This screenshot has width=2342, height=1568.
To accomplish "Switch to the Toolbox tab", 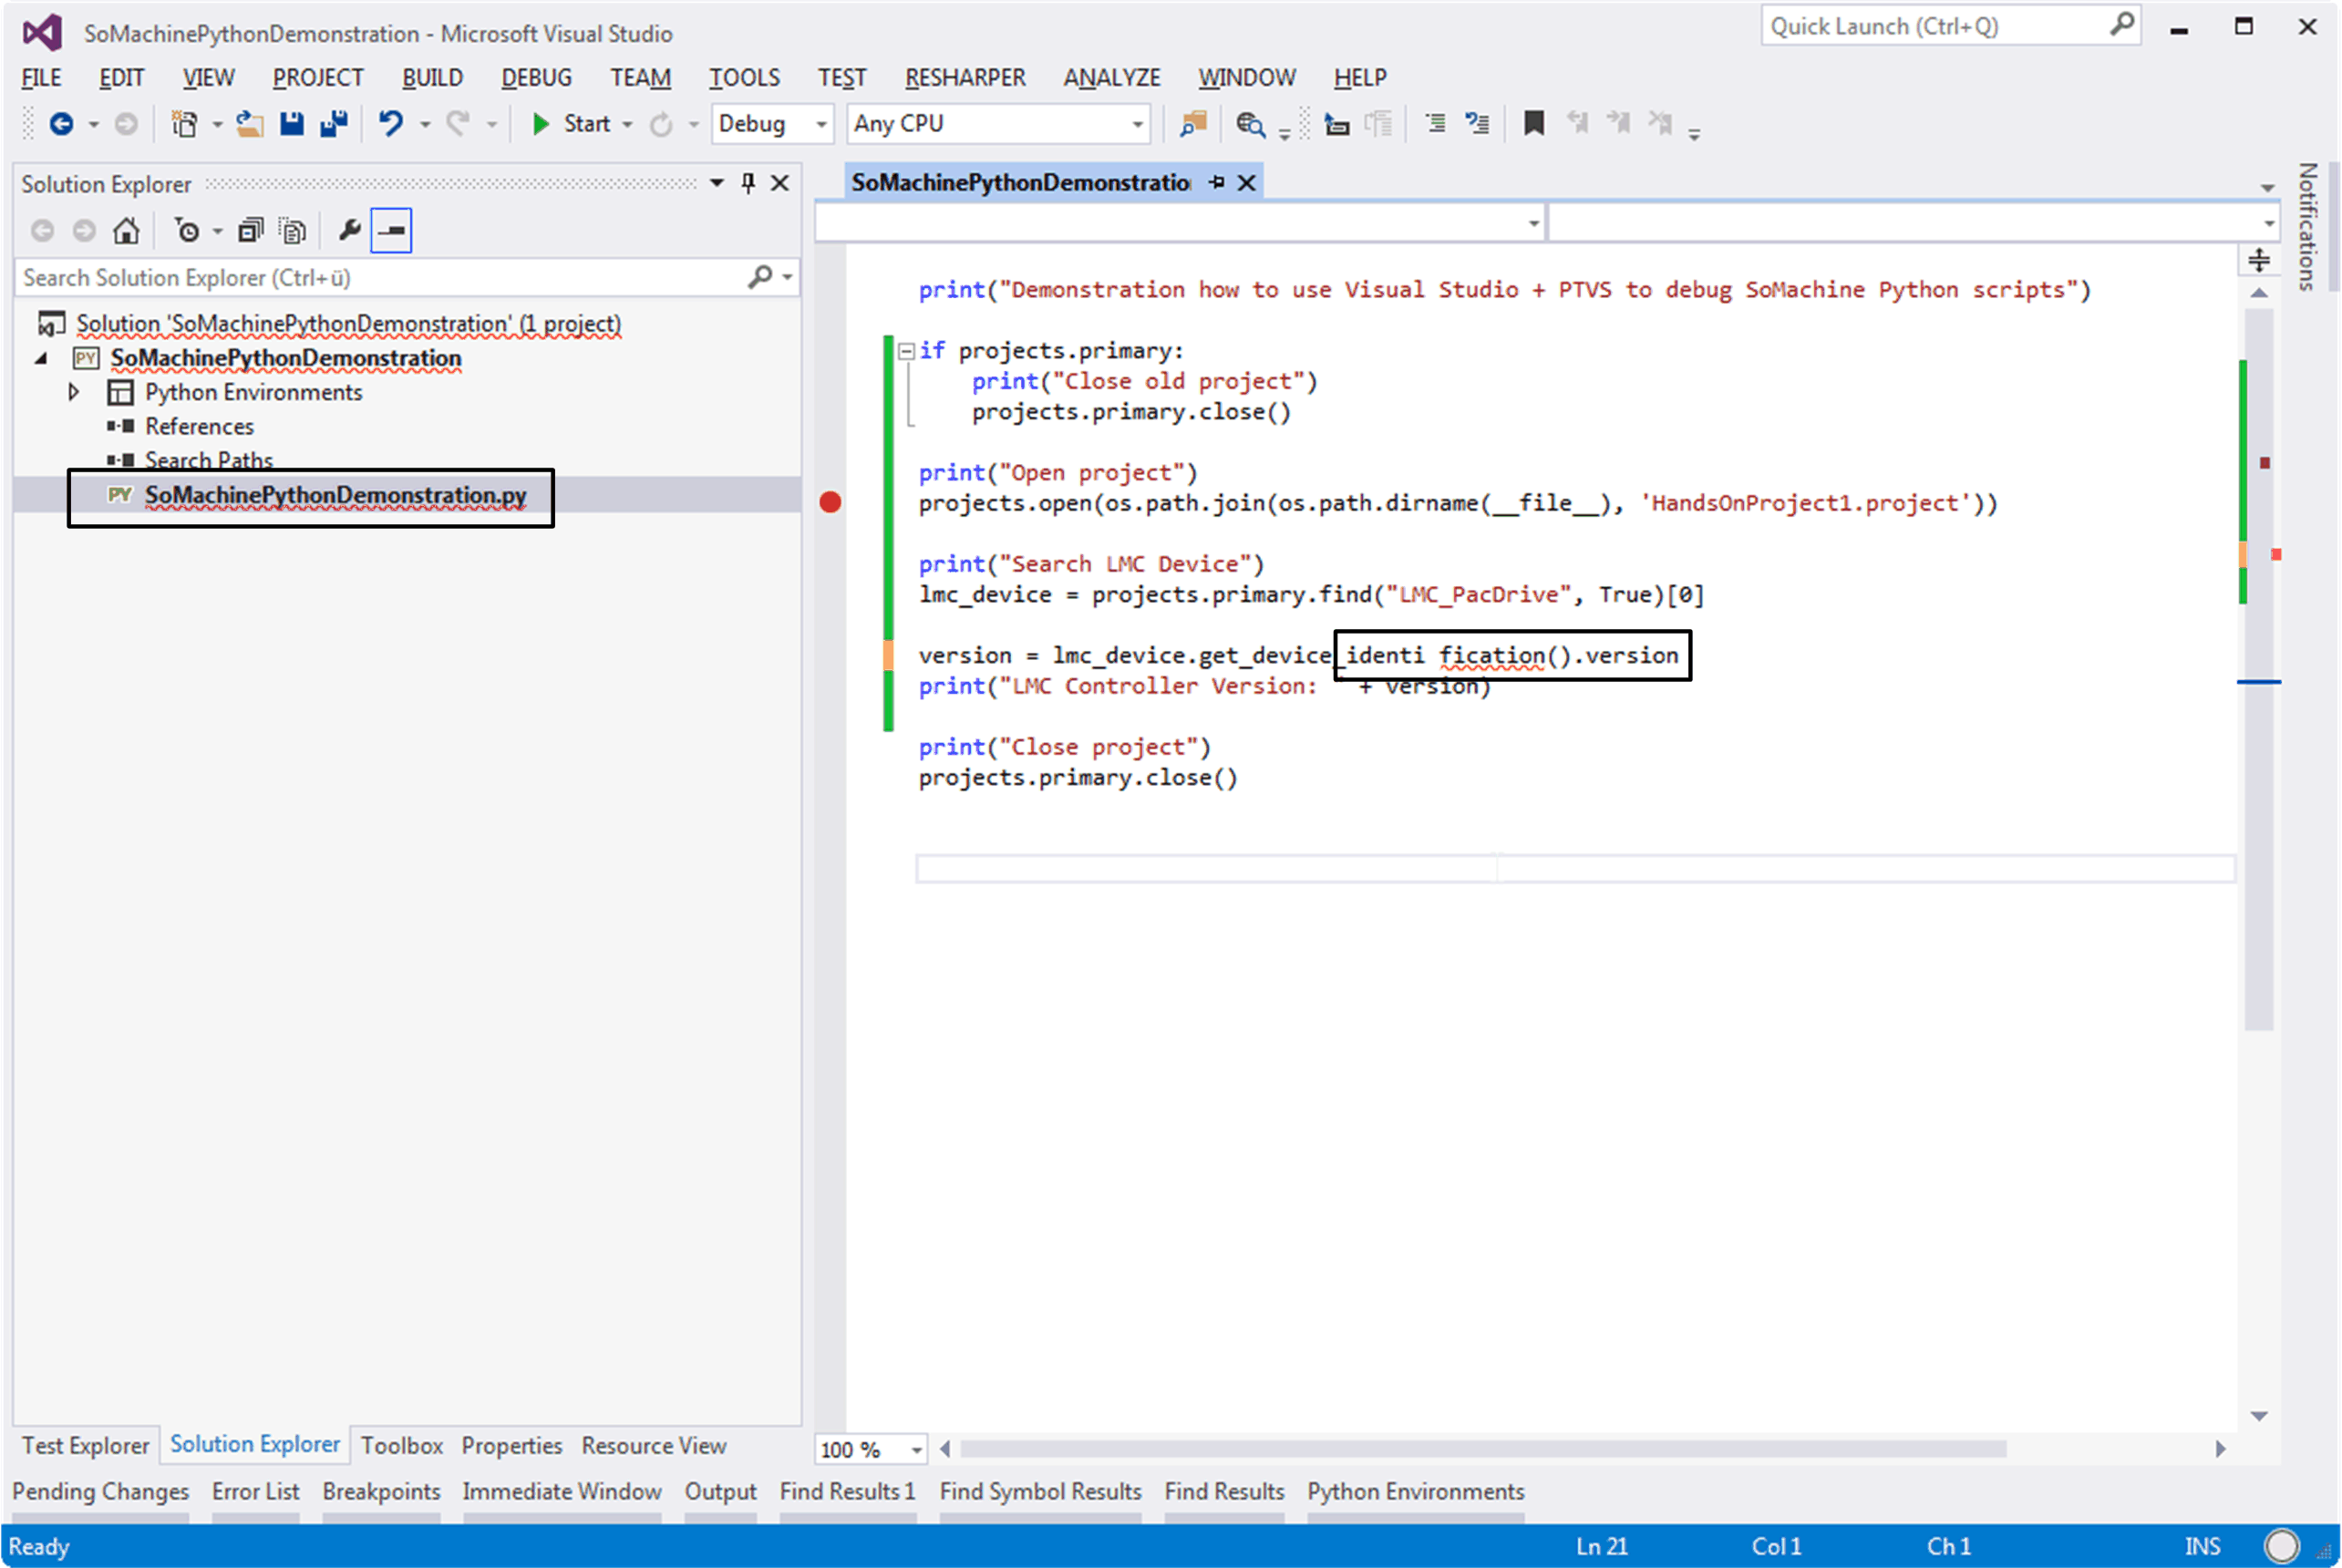I will click(401, 1446).
